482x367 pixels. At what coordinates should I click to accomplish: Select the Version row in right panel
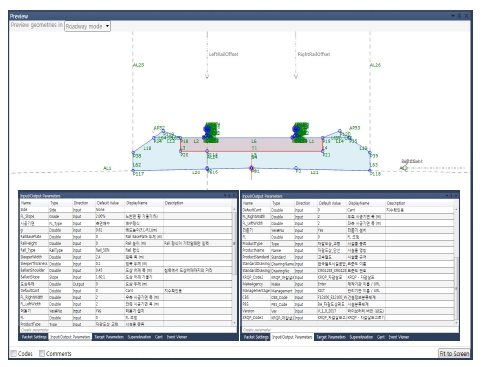(348, 311)
